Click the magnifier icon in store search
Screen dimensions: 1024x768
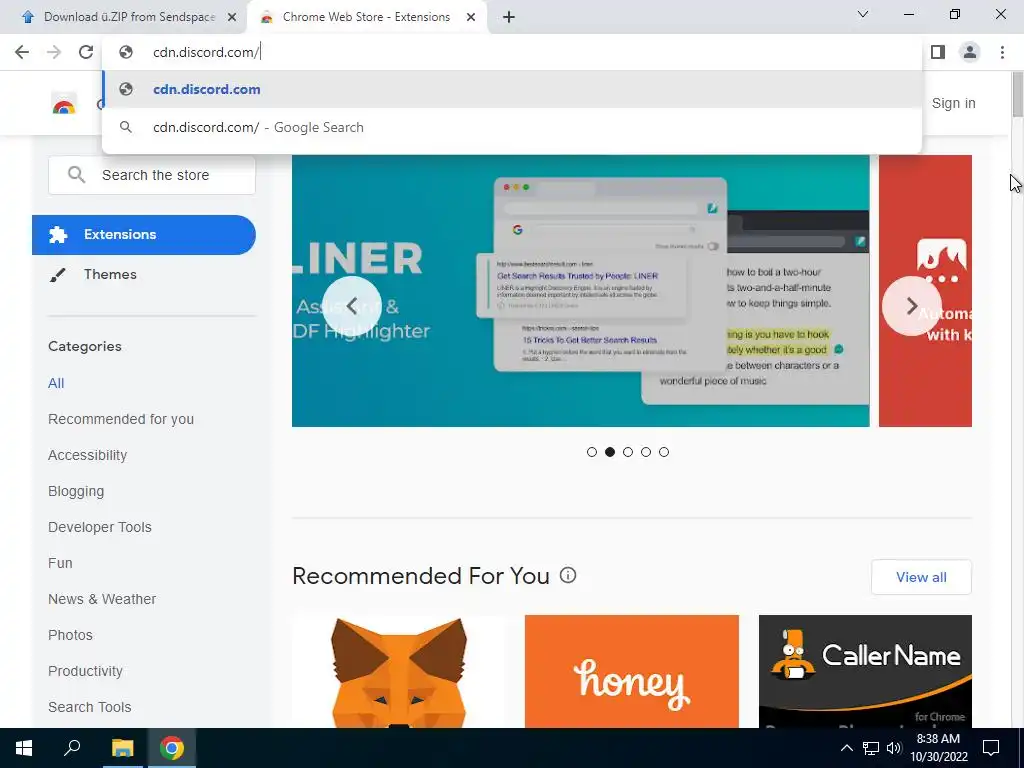pos(76,175)
